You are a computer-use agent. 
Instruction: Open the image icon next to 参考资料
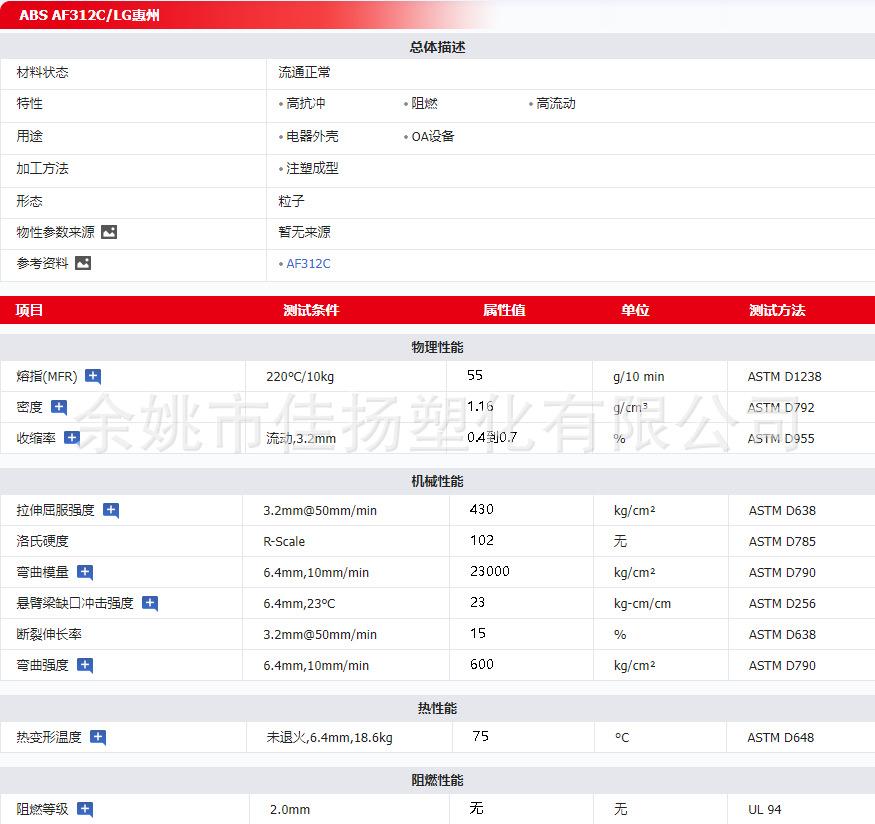[83, 263]
